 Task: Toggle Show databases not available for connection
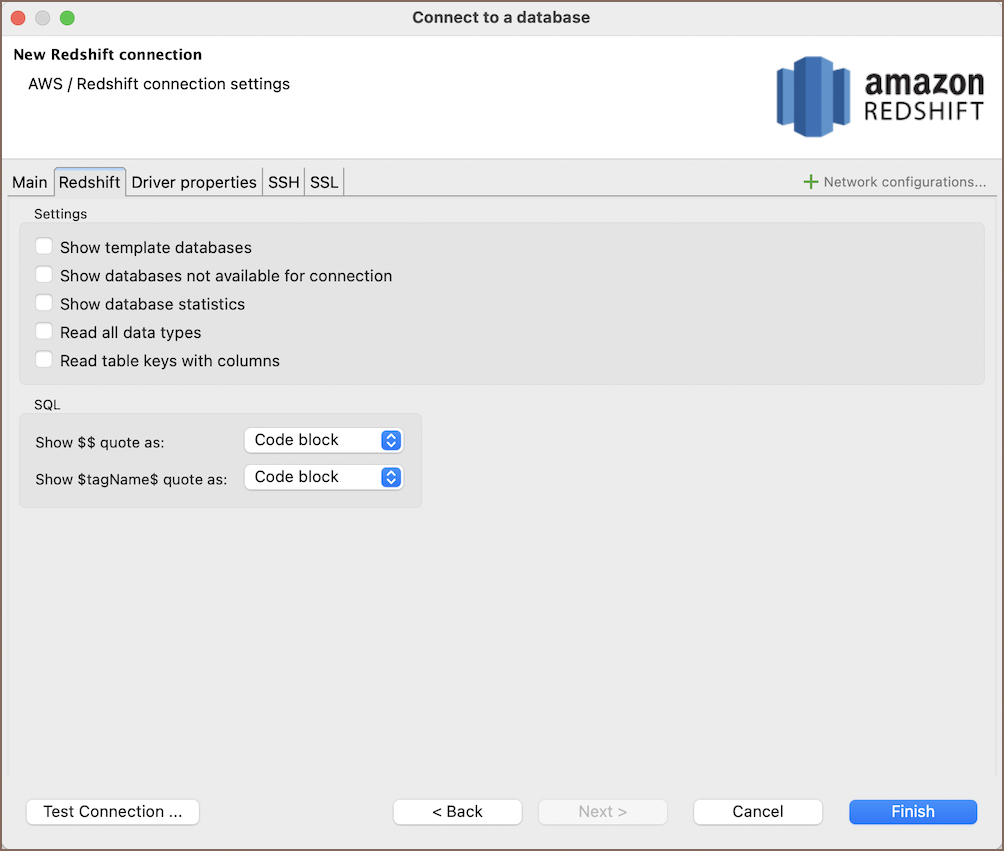(44, 275)
